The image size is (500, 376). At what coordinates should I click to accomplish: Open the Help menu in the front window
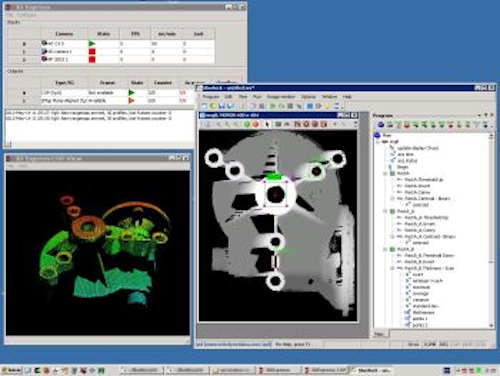tap(347, 97)
